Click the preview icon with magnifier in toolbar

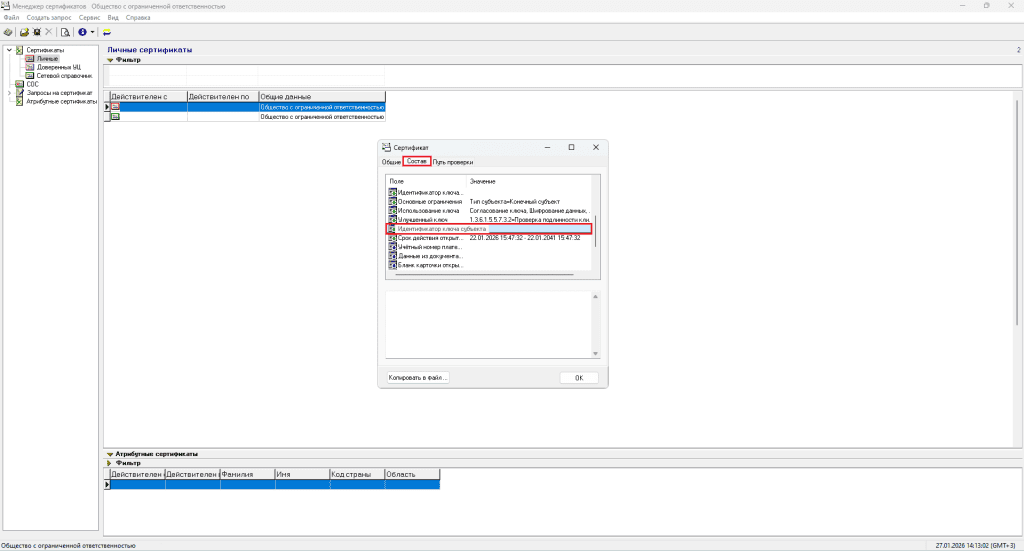tap(65, 32)
